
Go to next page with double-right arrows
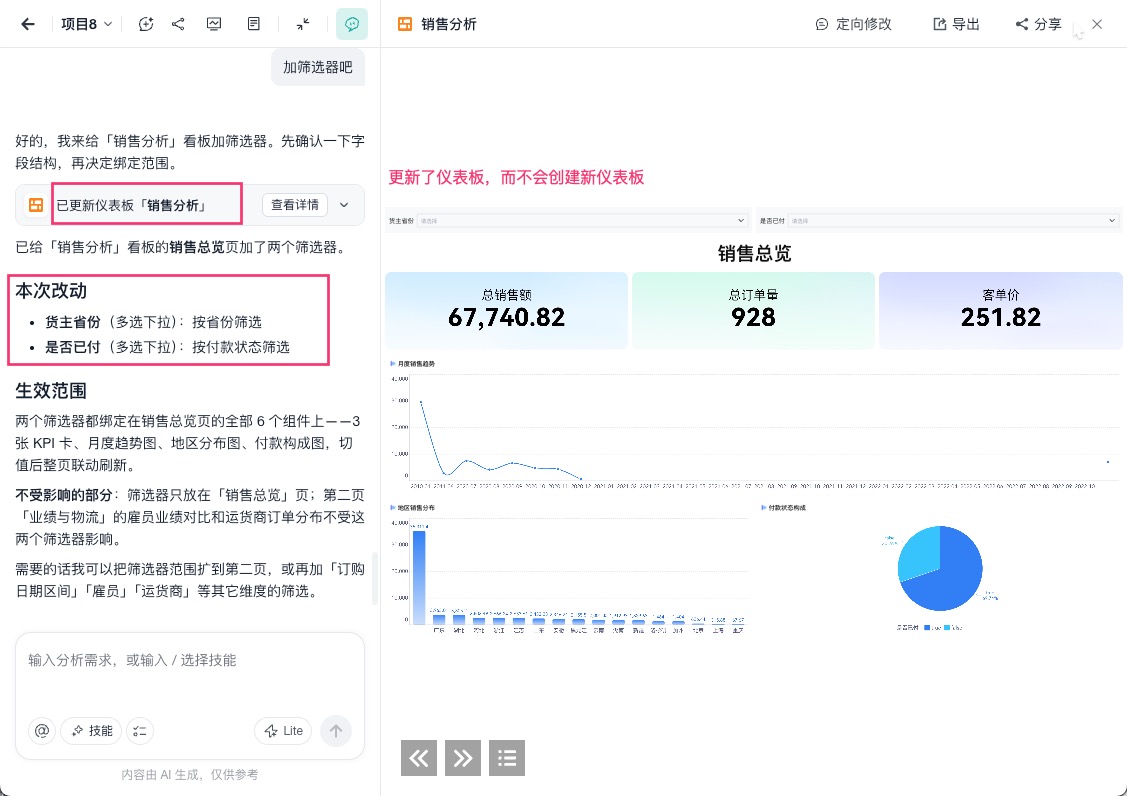pyautogui.click(x=463, y=758)
